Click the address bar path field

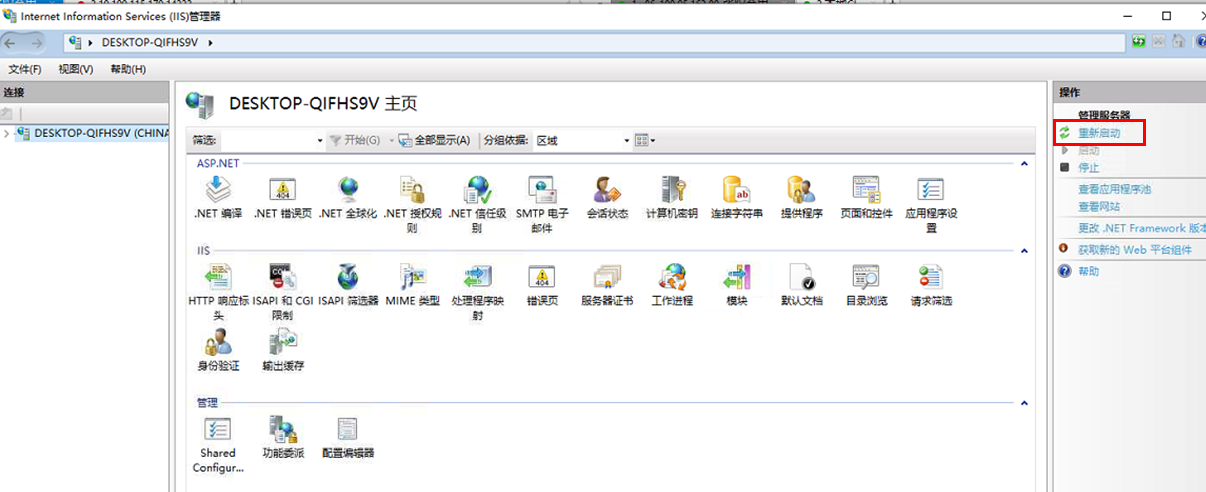[594, 43]
